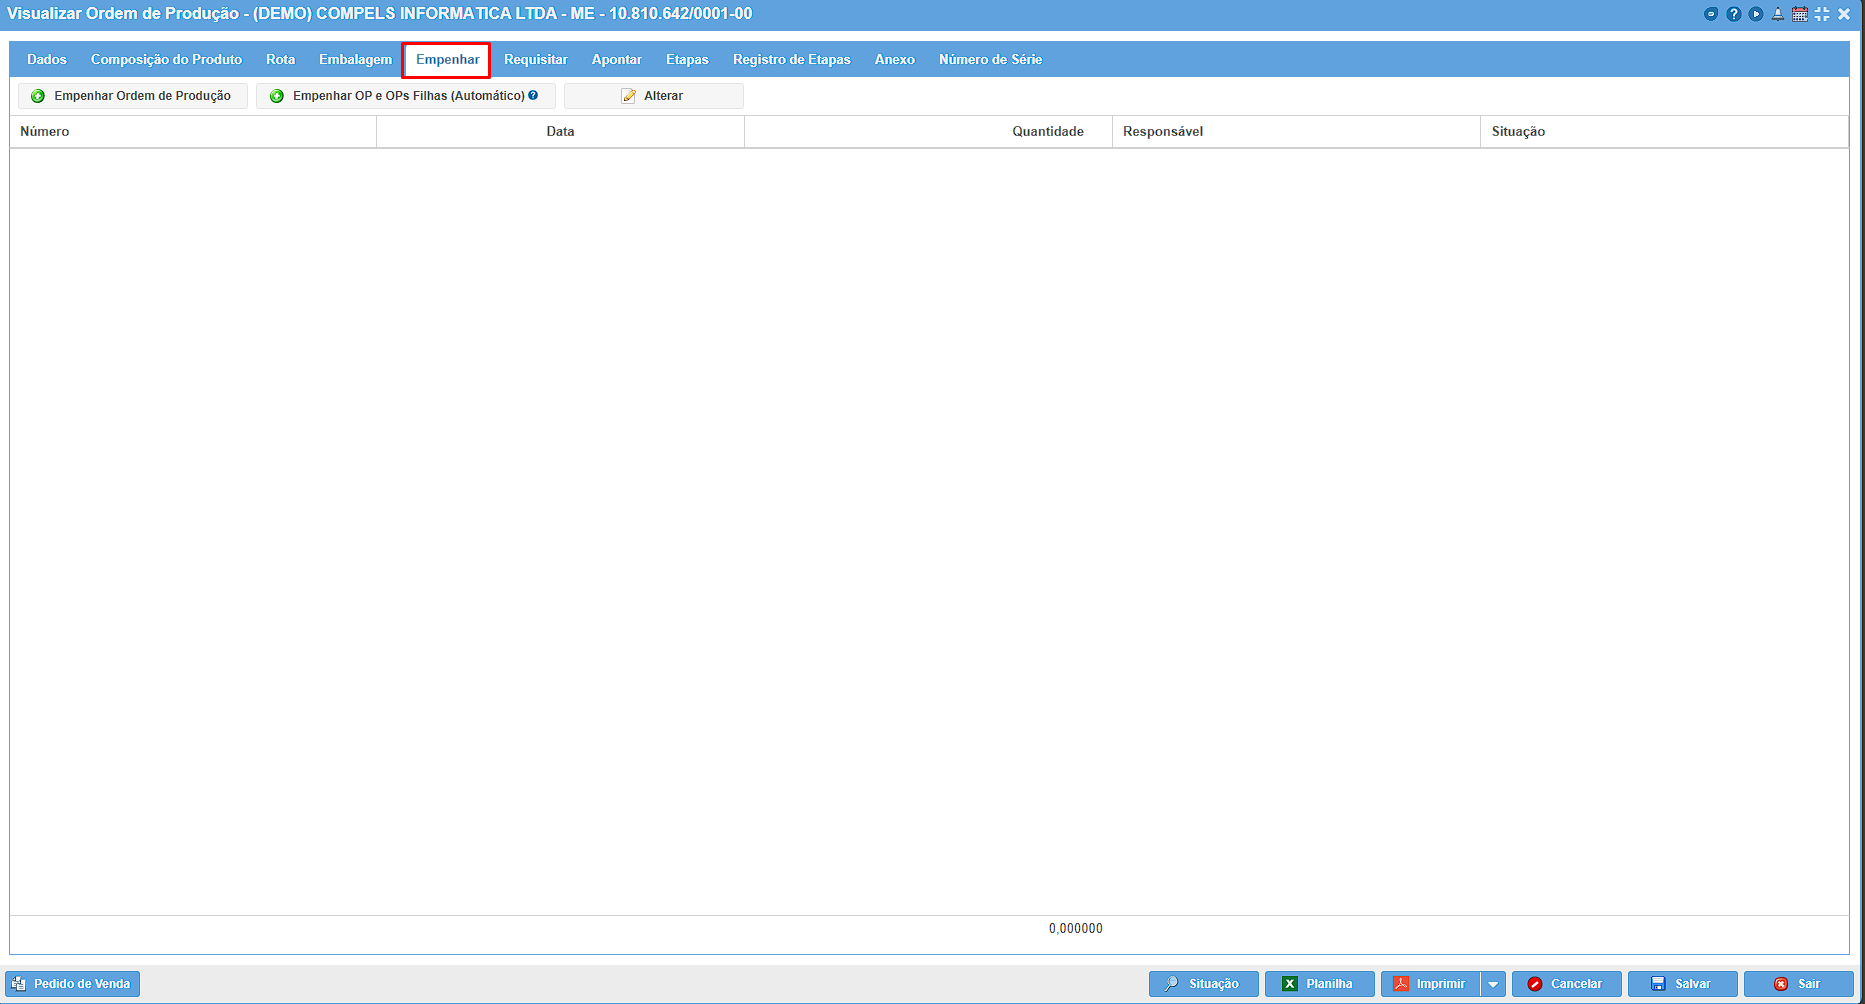Click the Imprimir button

coord(1430,984)
